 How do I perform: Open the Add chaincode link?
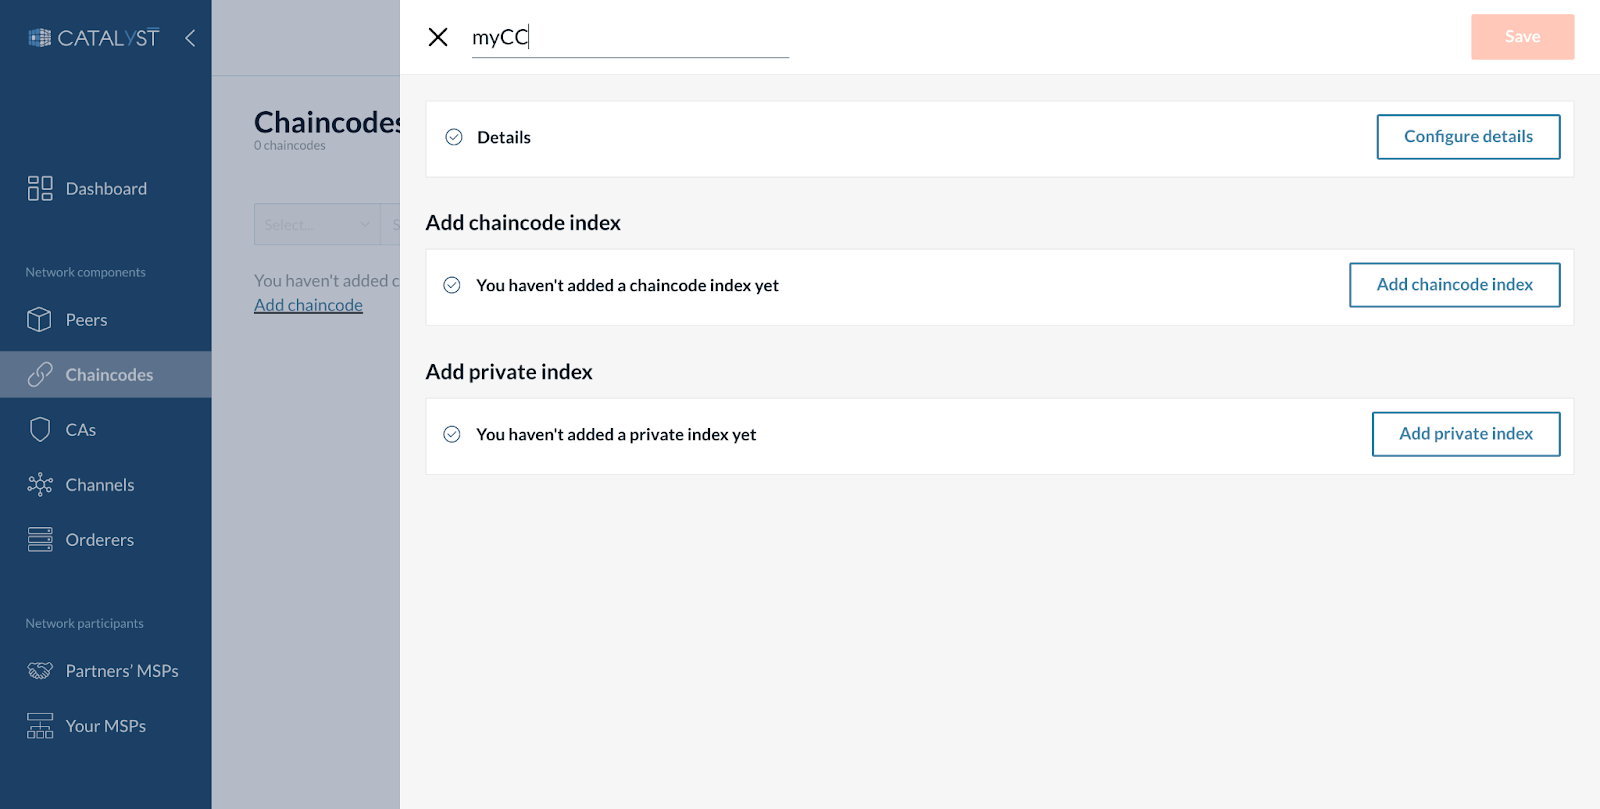click(x=307, y=304)
